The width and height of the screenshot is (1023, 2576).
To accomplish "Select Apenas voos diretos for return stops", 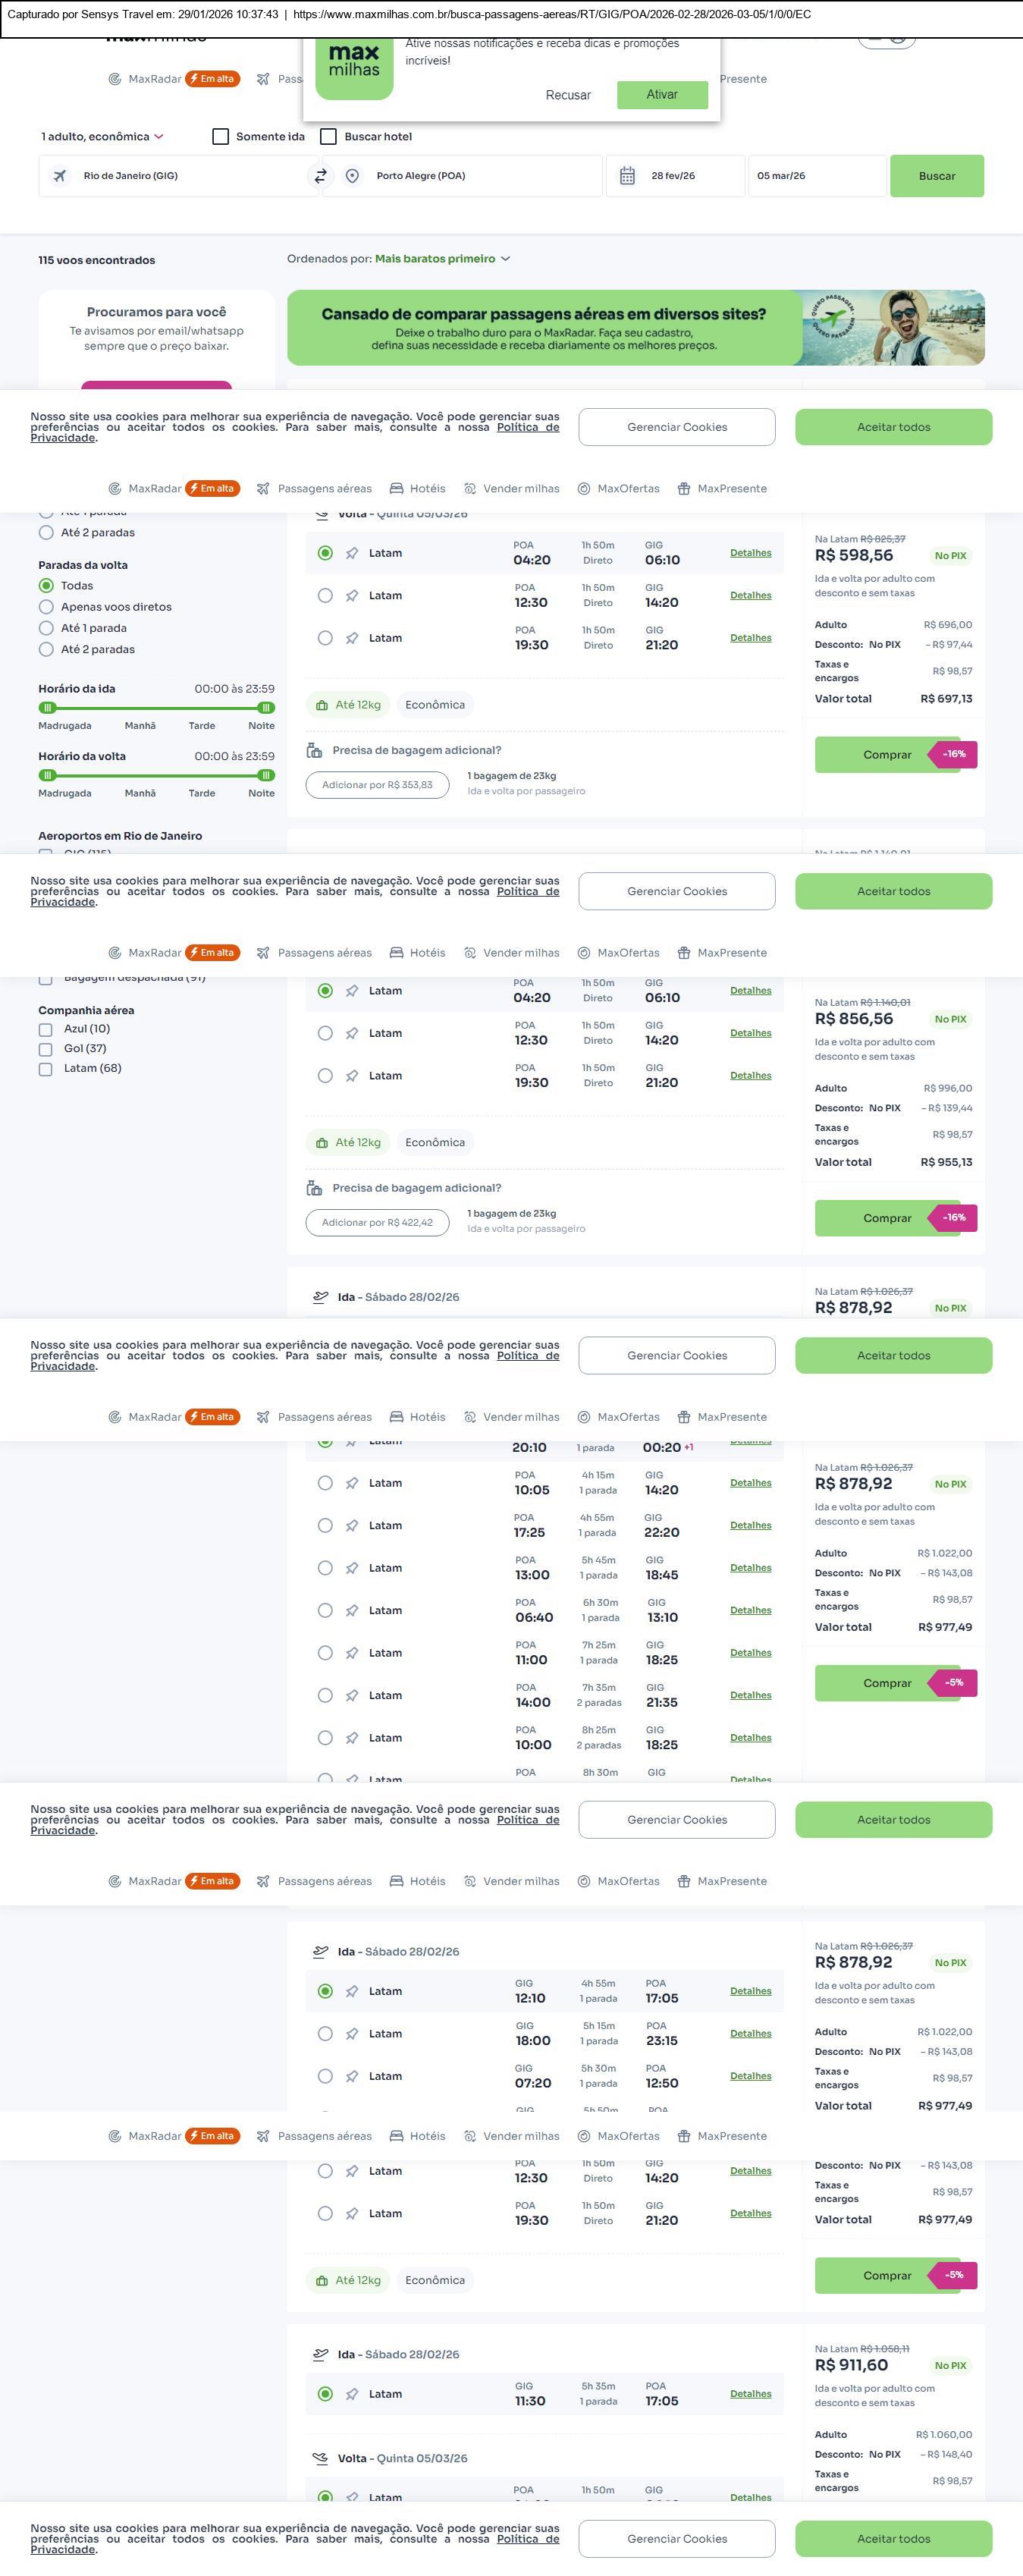I will point(46,607).
